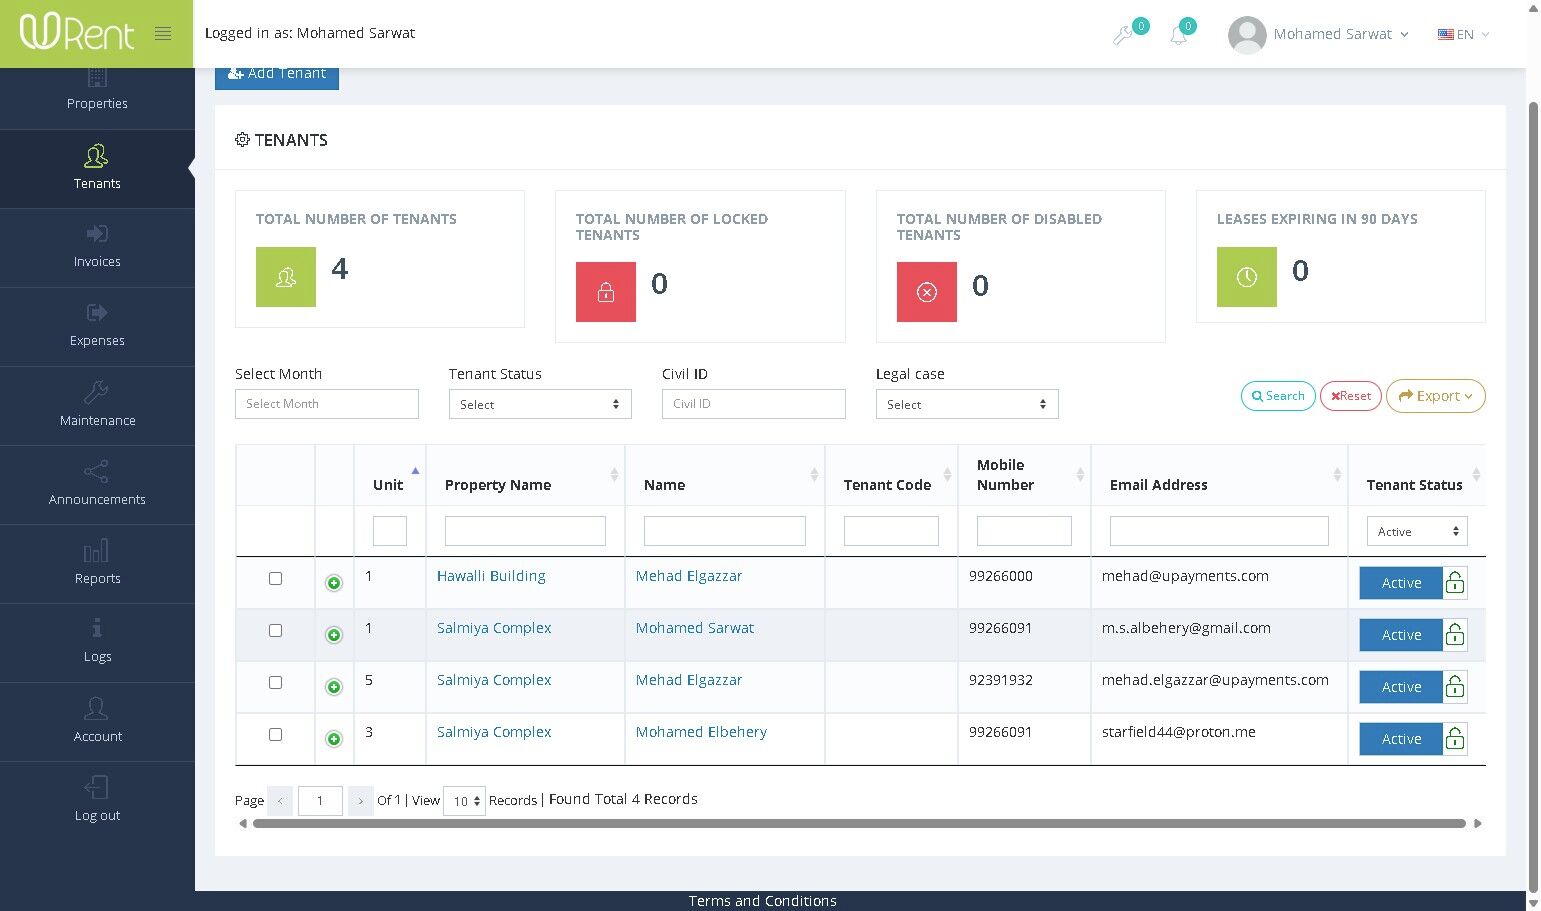Tick the checkbox for Mohamed Elbehery row

point(276,735)
